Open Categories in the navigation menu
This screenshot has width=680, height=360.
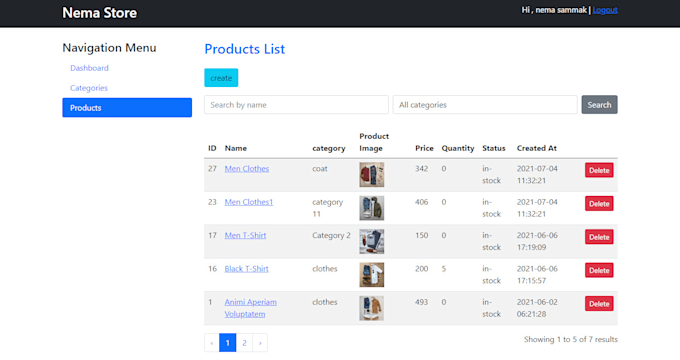point(89,88)
